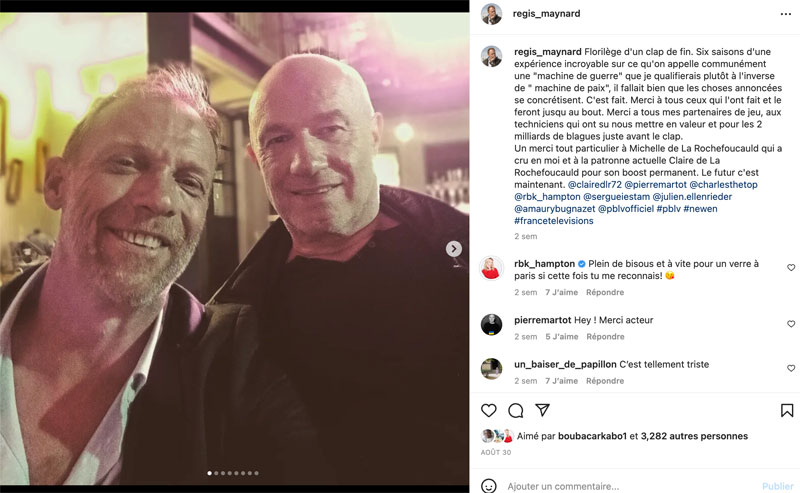Open rbk_hampton's profile picture
Screen dimensions: 800x493
point(491,268)
